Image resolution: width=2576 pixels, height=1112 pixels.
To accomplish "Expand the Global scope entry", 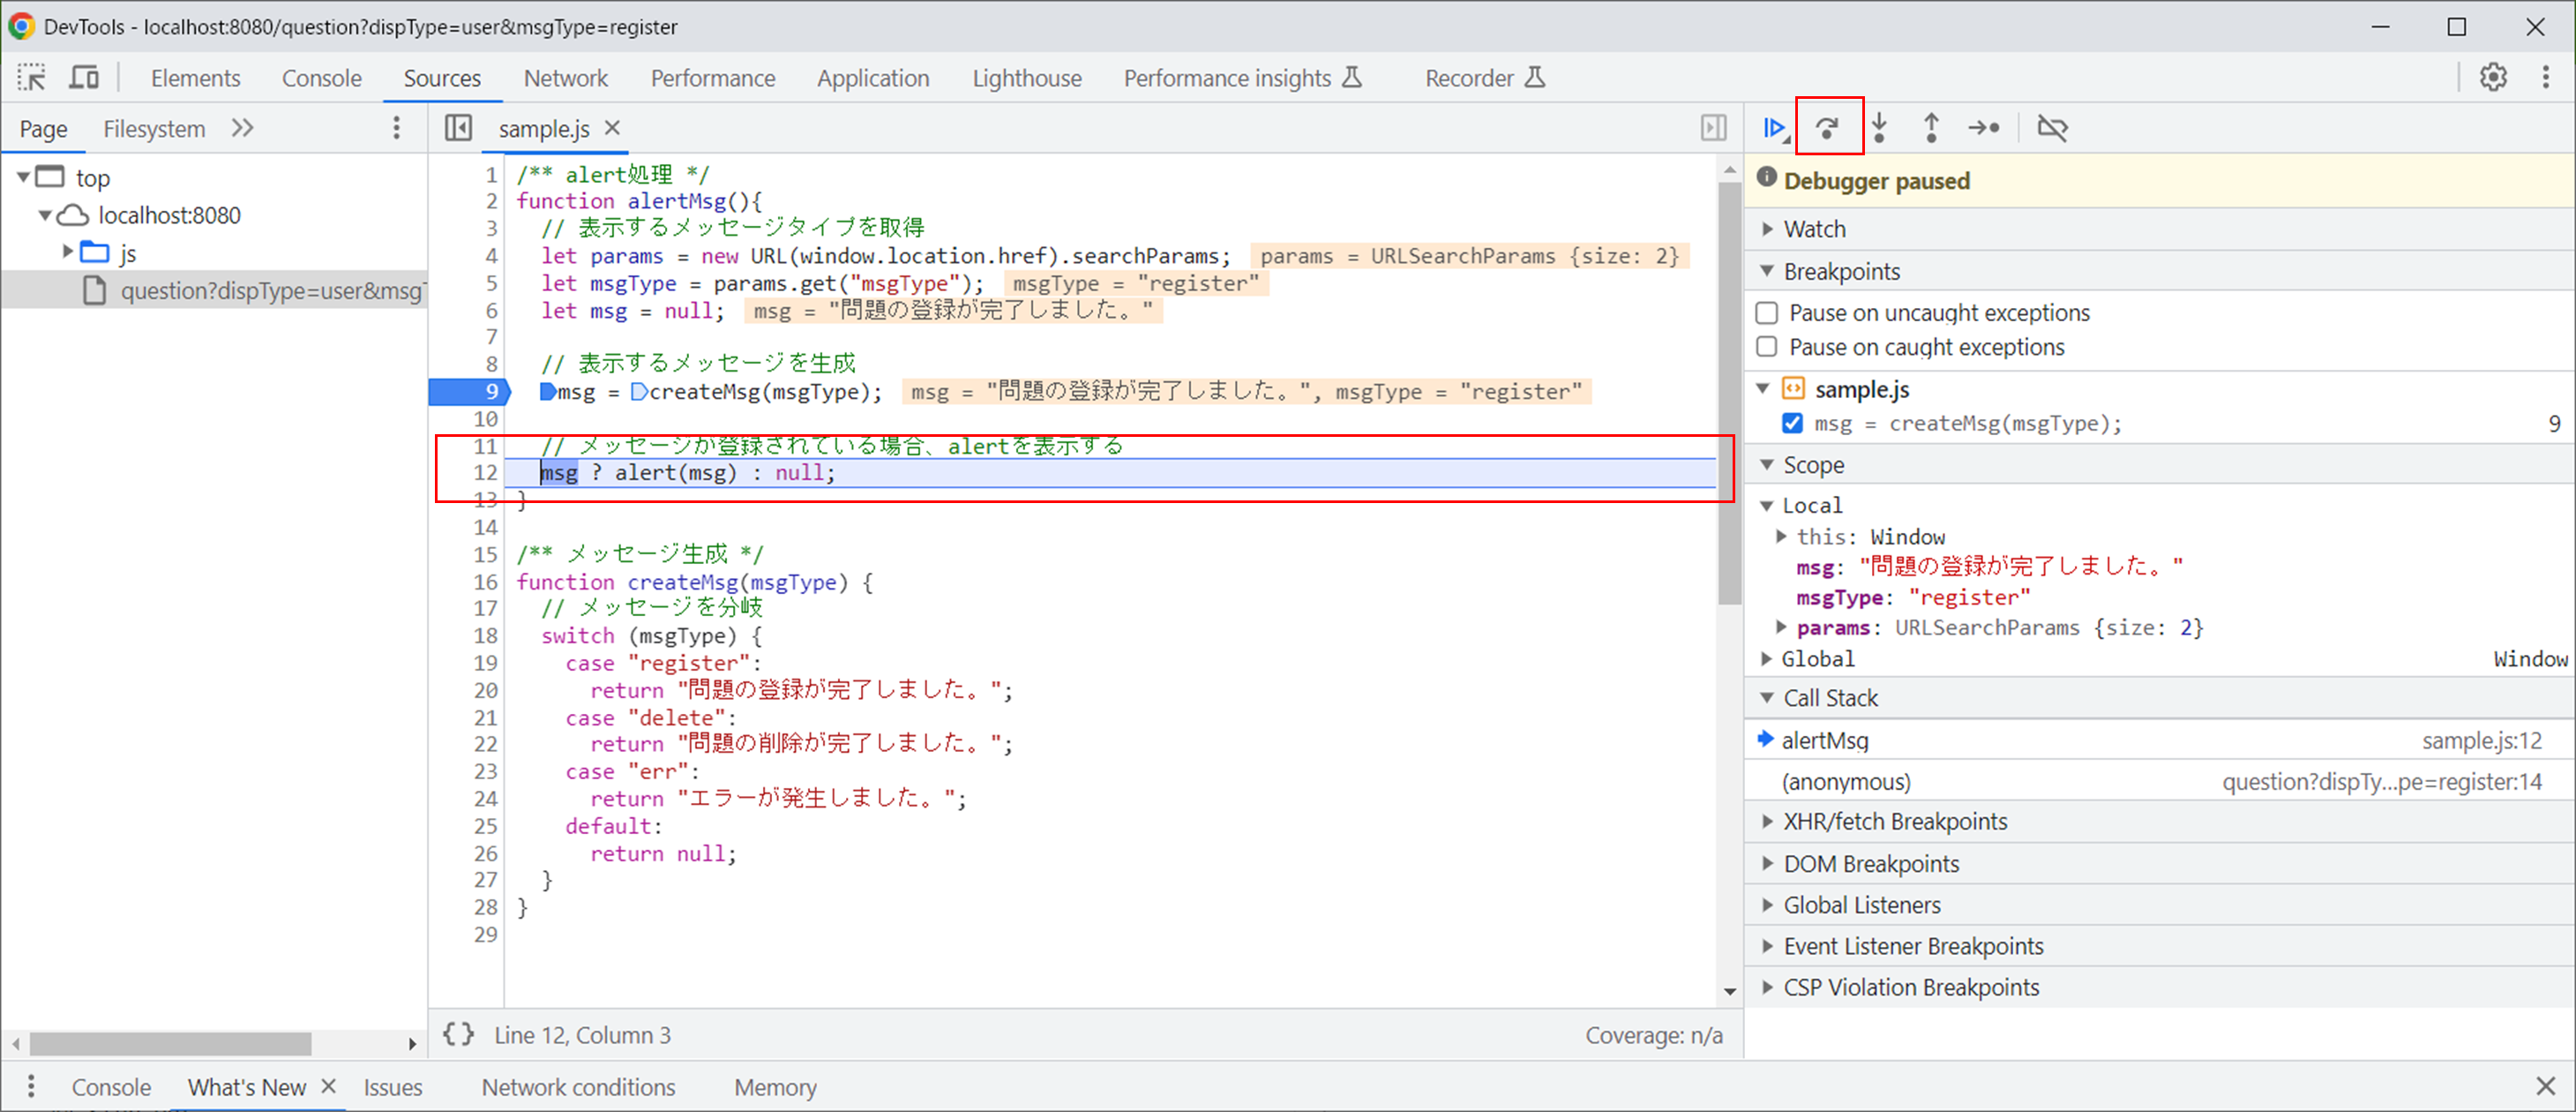I will coord(1768,659).
